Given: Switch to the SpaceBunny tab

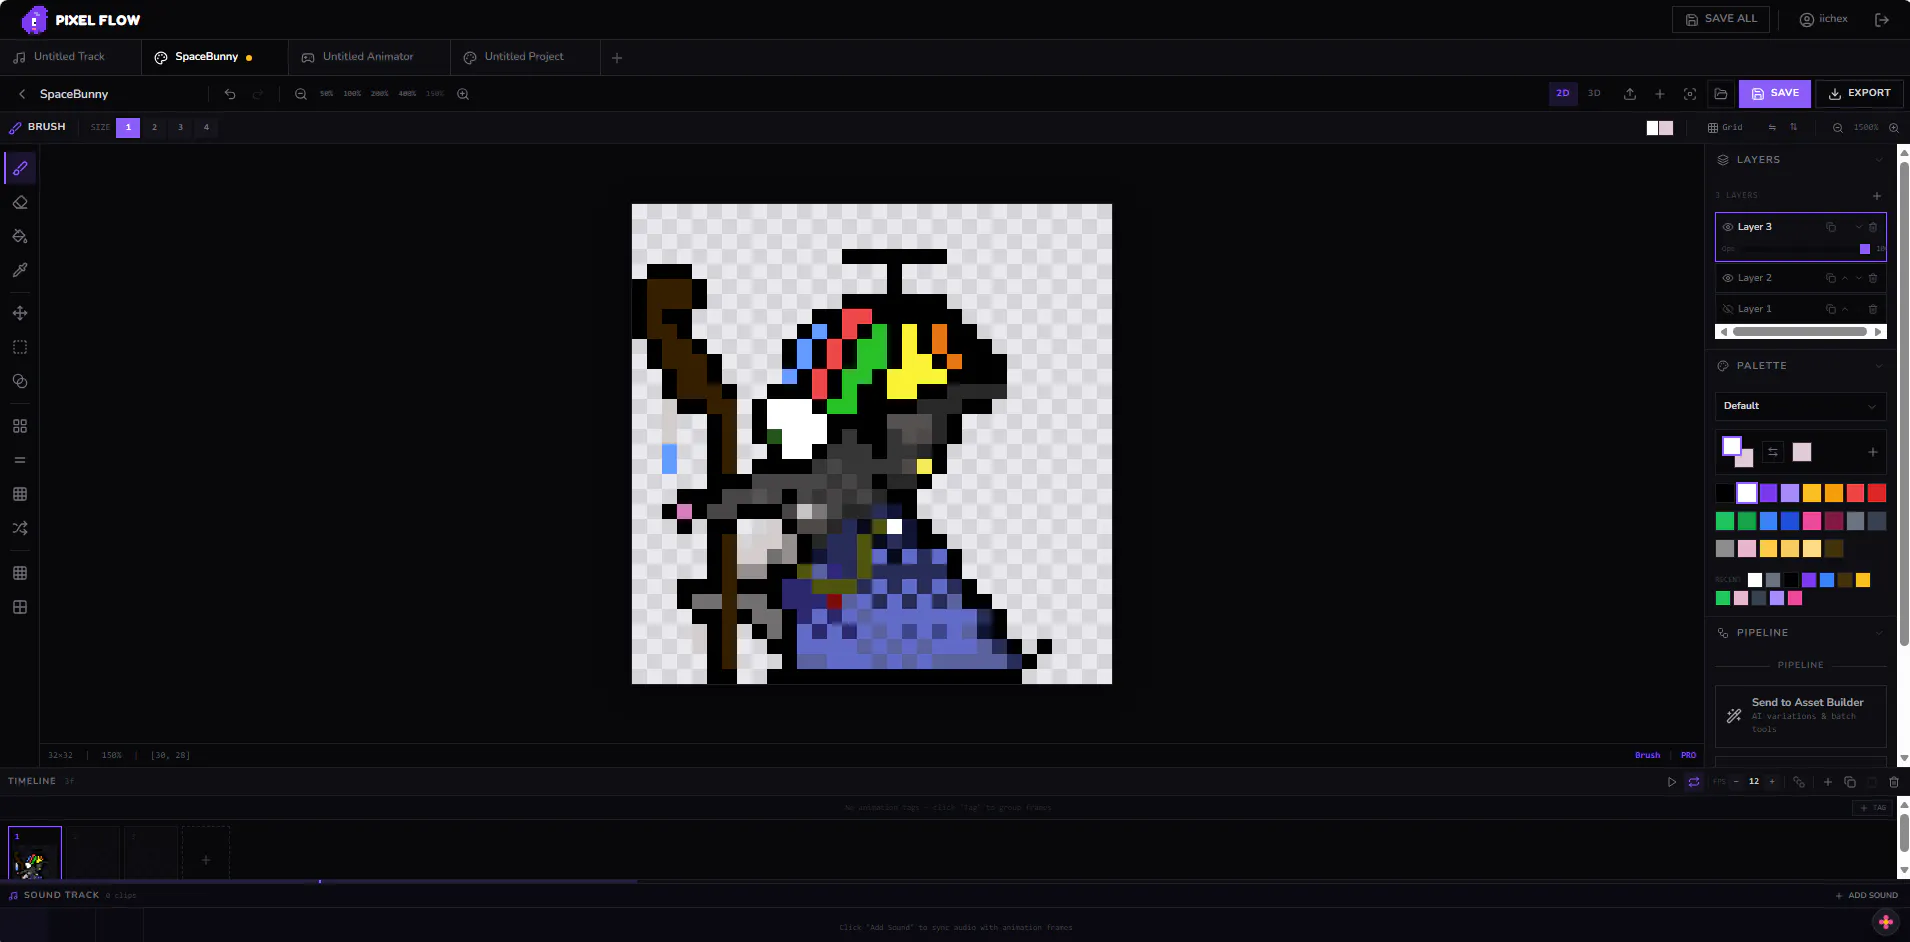Looking at the screenshot, I should (214, 57).
